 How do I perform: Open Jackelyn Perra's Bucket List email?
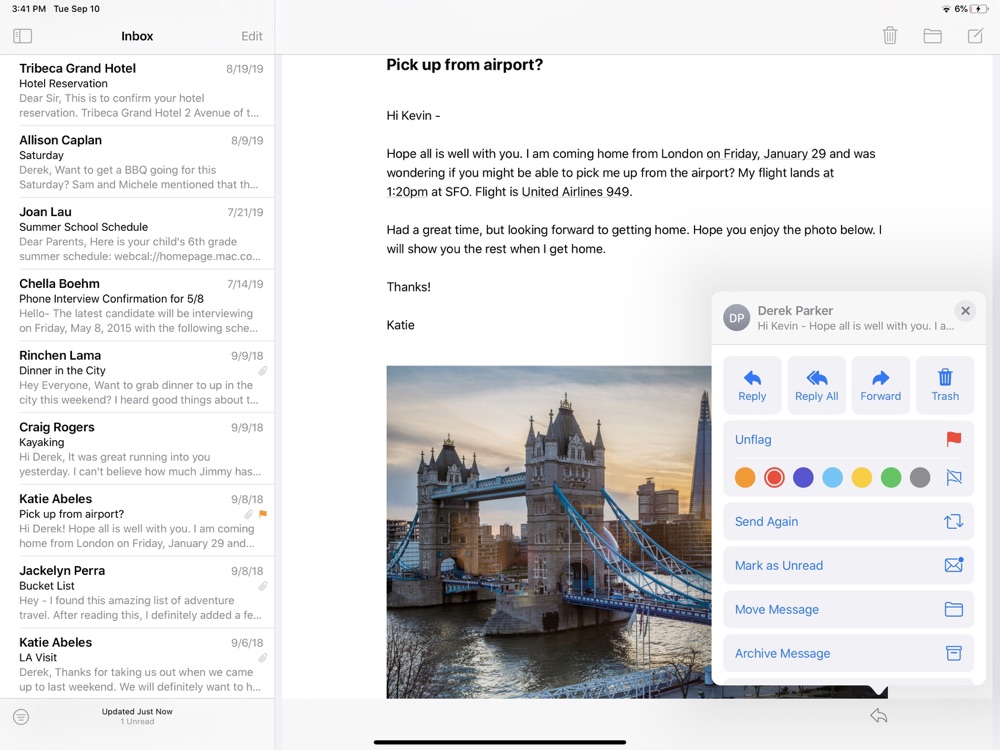pyautogui.click(x=137, y=592)
